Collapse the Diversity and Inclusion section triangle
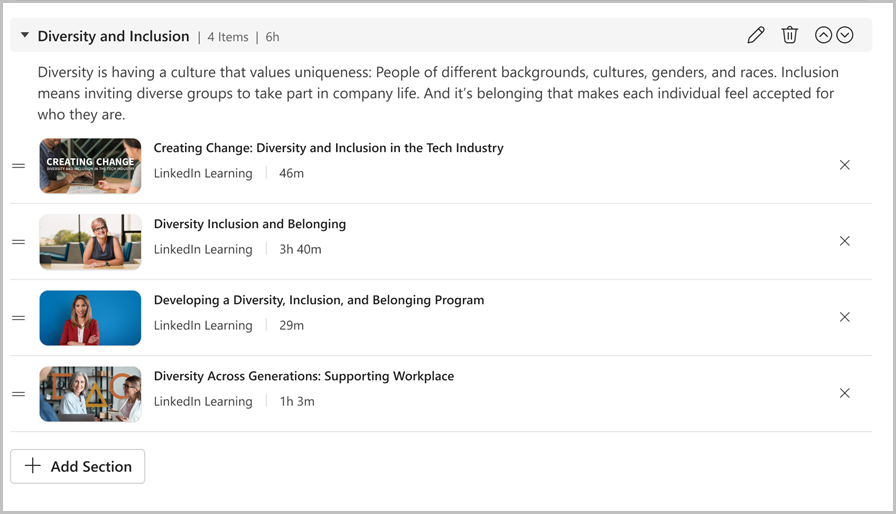 click(x=25, y=35)
